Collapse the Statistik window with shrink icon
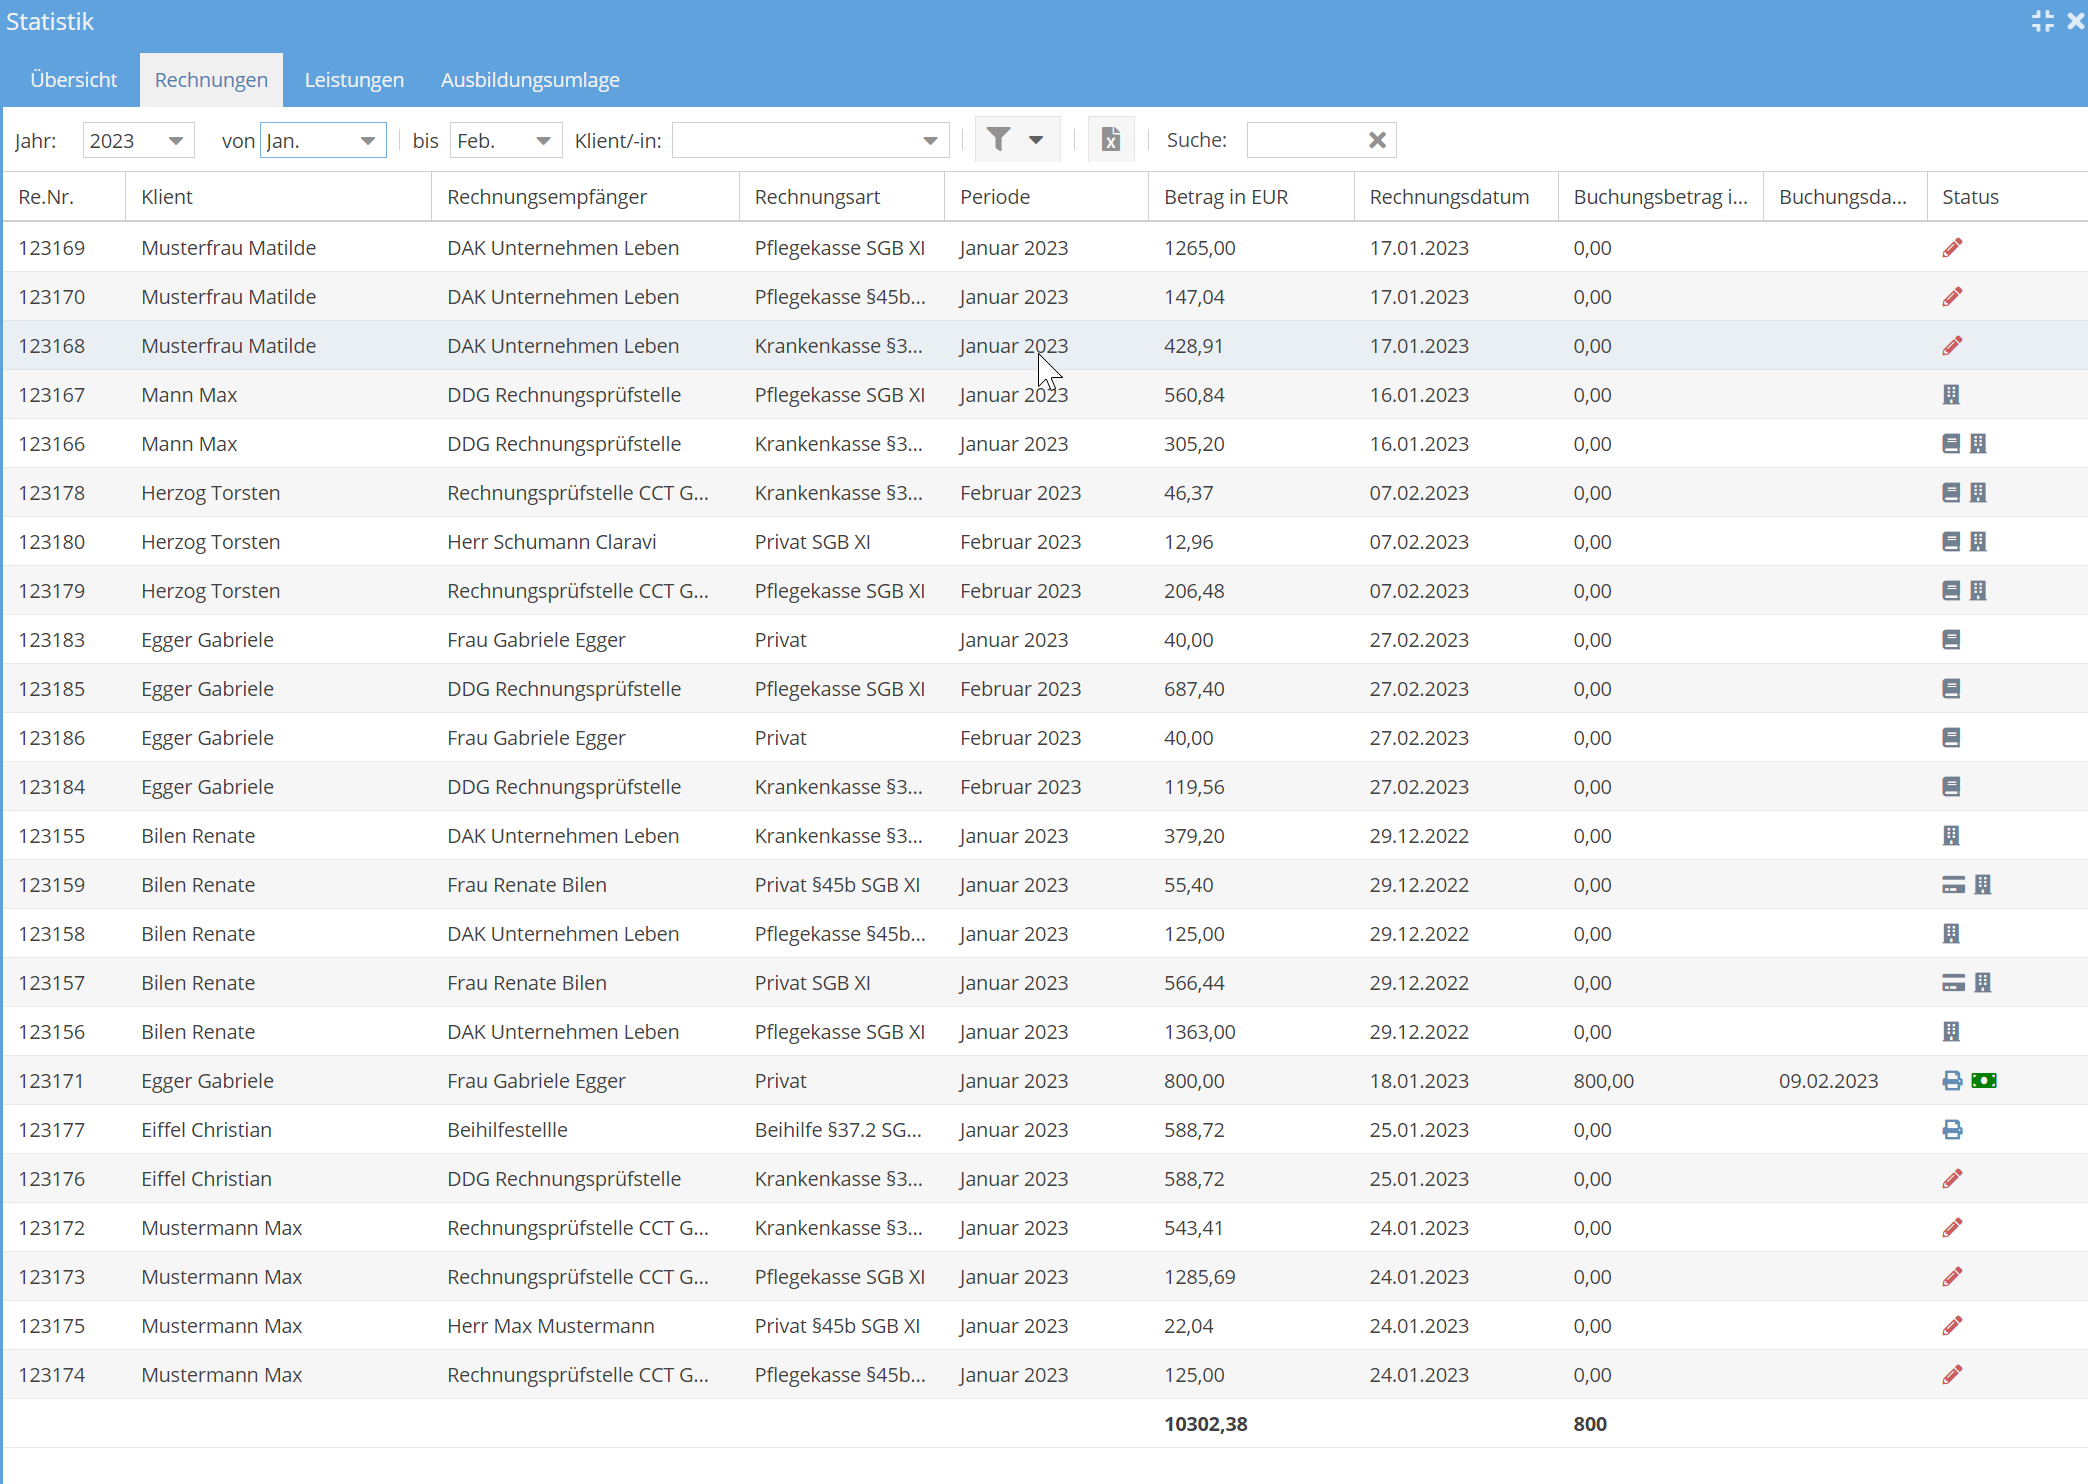The width and height of the screenshot is (2088, 1484). (2042, 21)
